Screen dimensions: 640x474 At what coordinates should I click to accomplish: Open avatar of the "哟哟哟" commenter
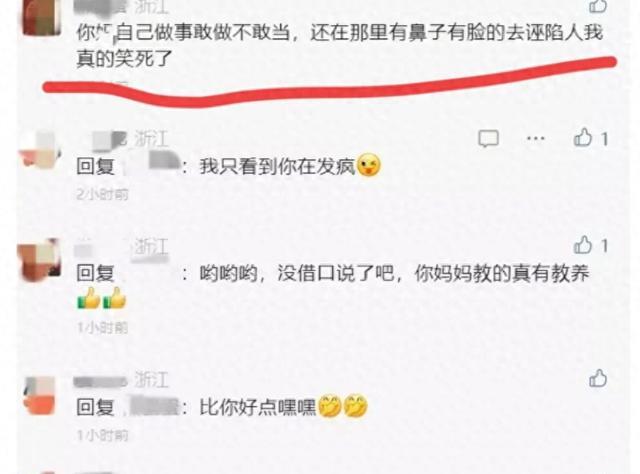coord(40,260)
